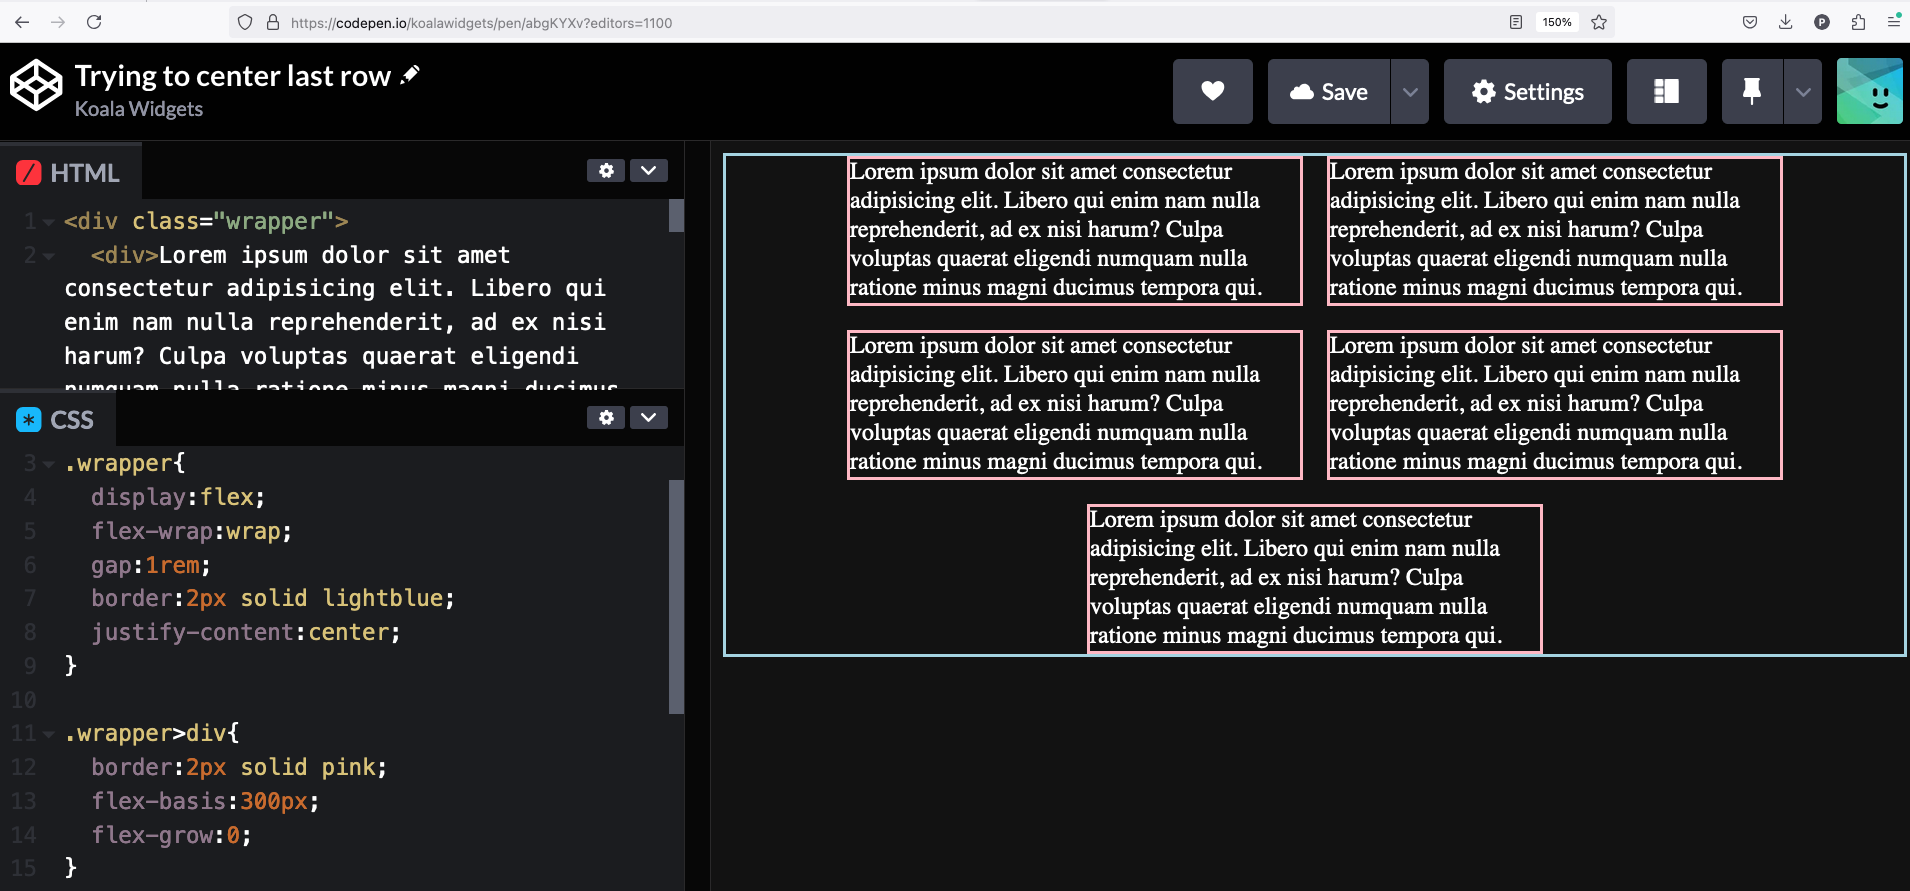The width and height of the screenshot is (1910, 891).
Task: Click on 'display:flex;' code line
Action: click(x=178, y=497)
